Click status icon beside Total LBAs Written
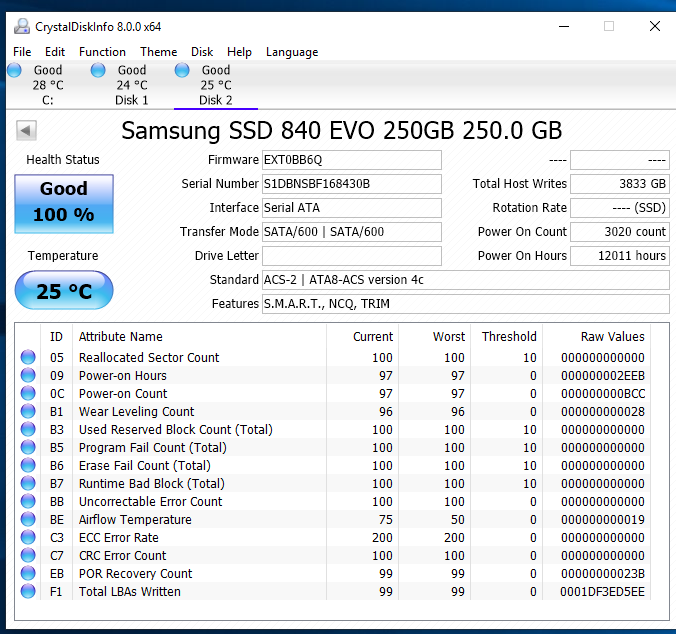The height and width of the screenshot is (634, 676). 28,592
